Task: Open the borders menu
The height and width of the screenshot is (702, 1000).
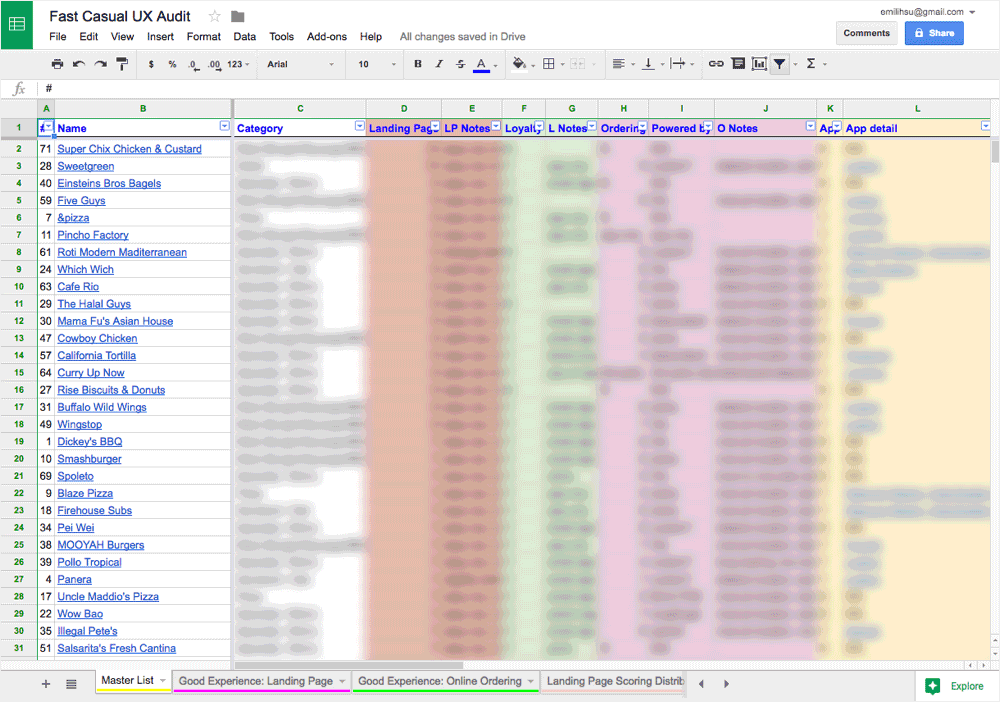Action: coord(548,64)
